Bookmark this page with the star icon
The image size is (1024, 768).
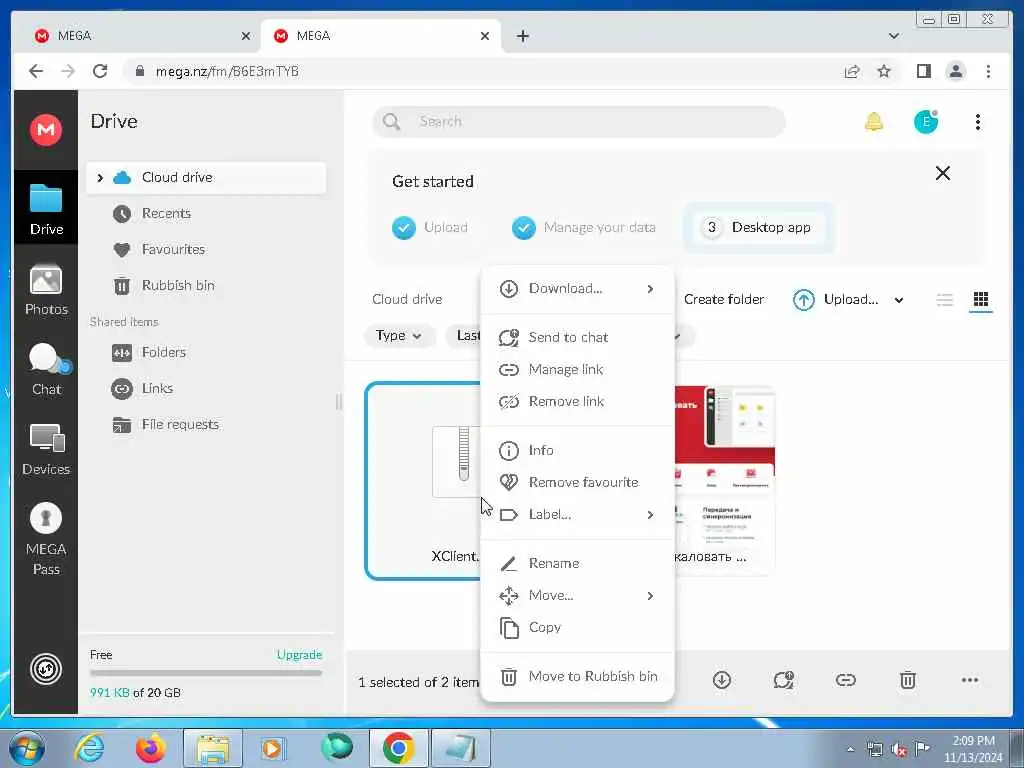click(884, 71)
